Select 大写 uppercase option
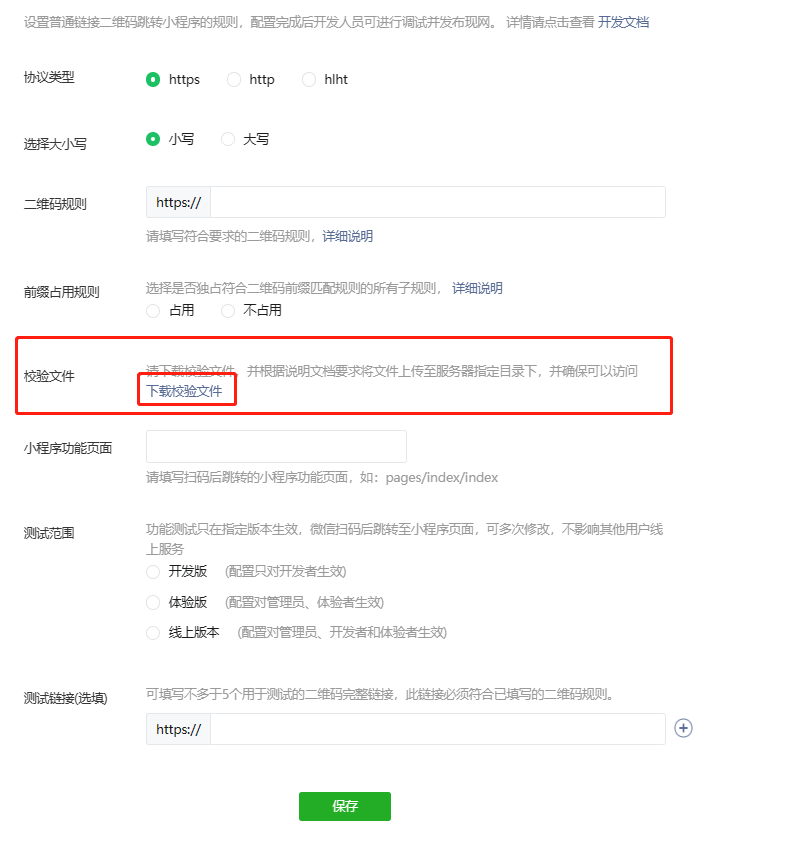The height and width of the screenshot is (842, 804). 228,139
